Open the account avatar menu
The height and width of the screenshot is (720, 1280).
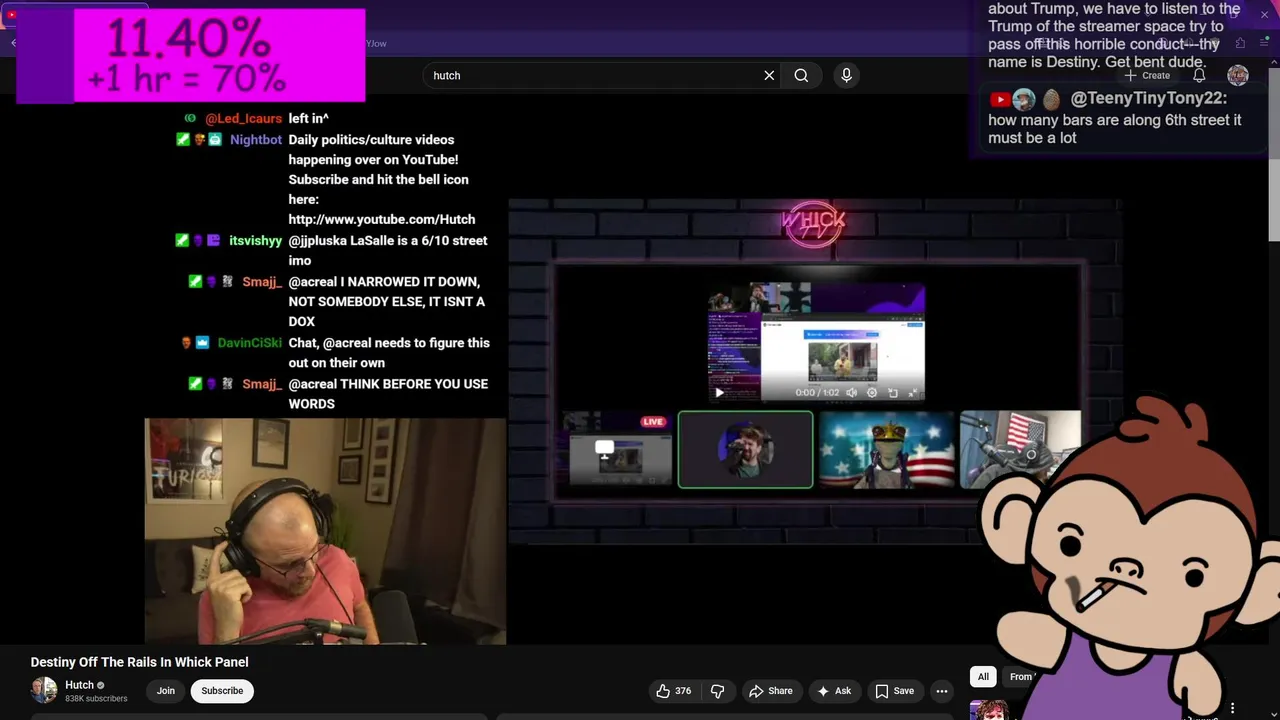click(x=1238, y=75)
